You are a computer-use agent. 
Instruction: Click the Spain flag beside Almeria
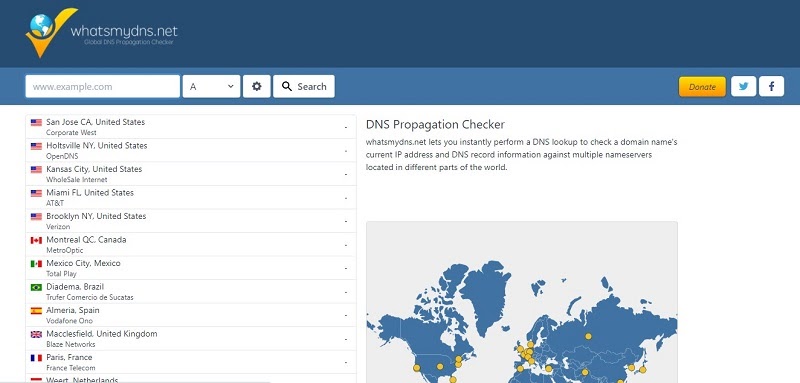click(36, 311)
